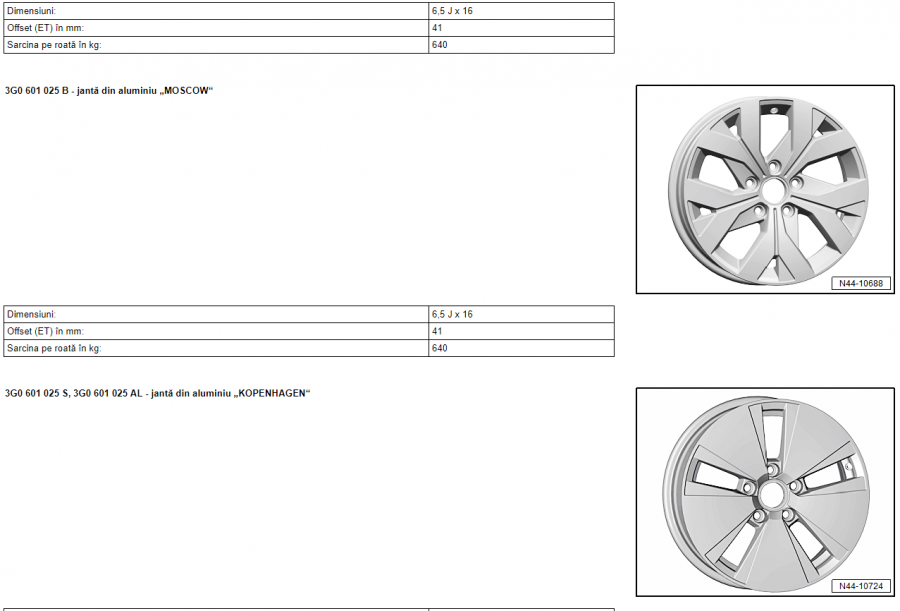
Task: Click the center hub of the KOPENHAGEN wheel
Action: tap(770, 495)
